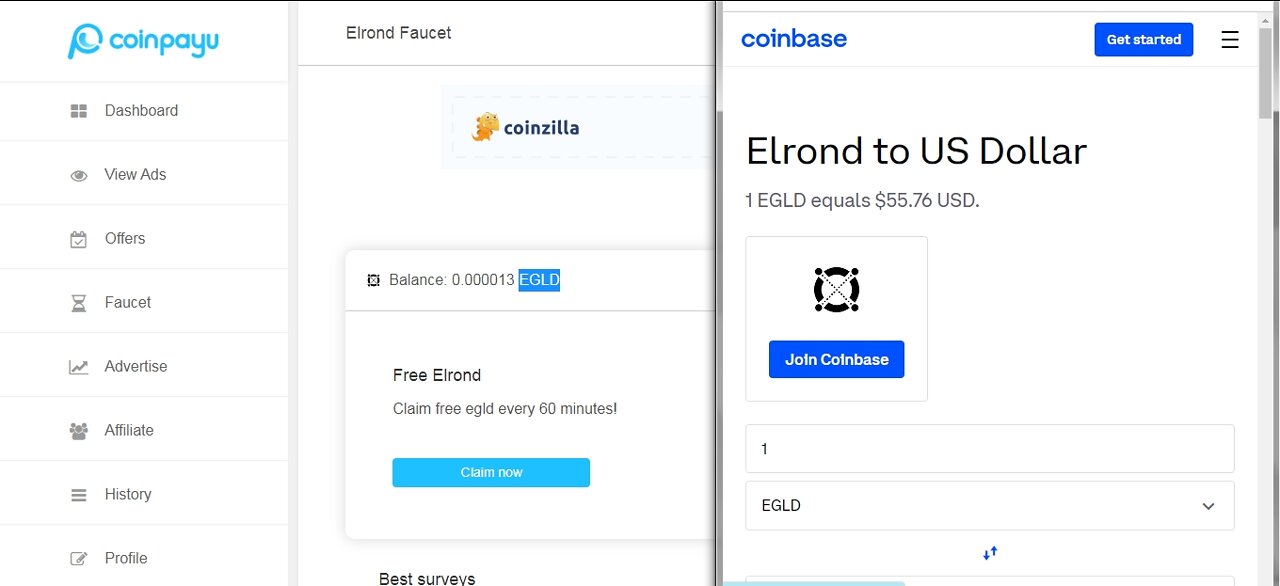The height and width of the screenshot is (586, 1280).
Task: Swap currencies with the arrows icon
Action: click(990, 552)
